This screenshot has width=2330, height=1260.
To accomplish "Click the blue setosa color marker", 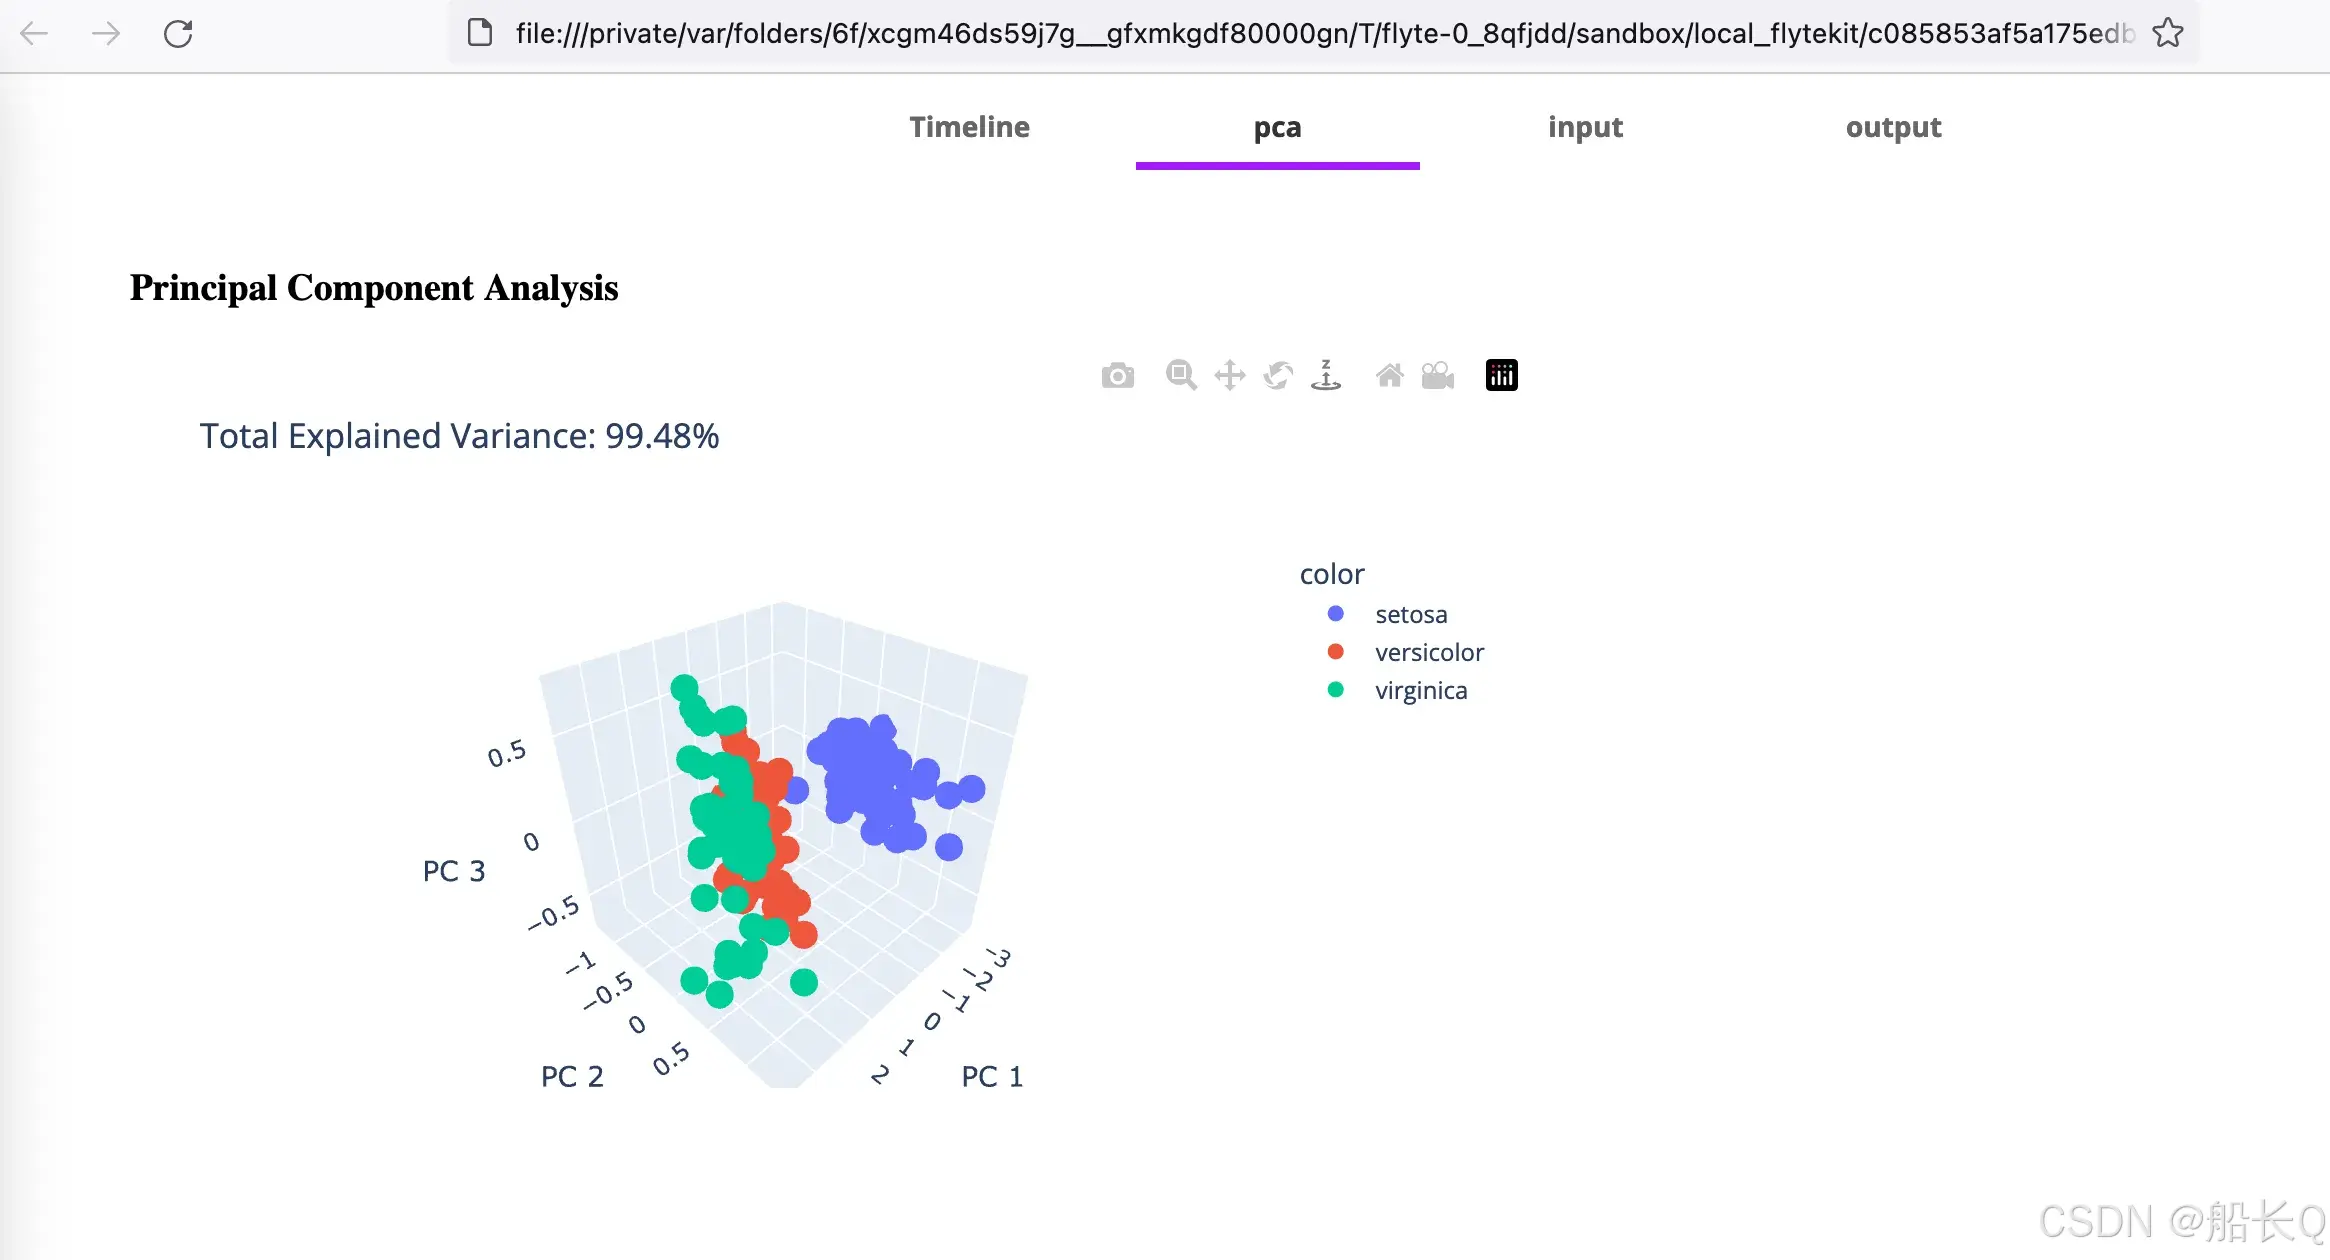I will pyautogui.click(x=1335, y=613).
